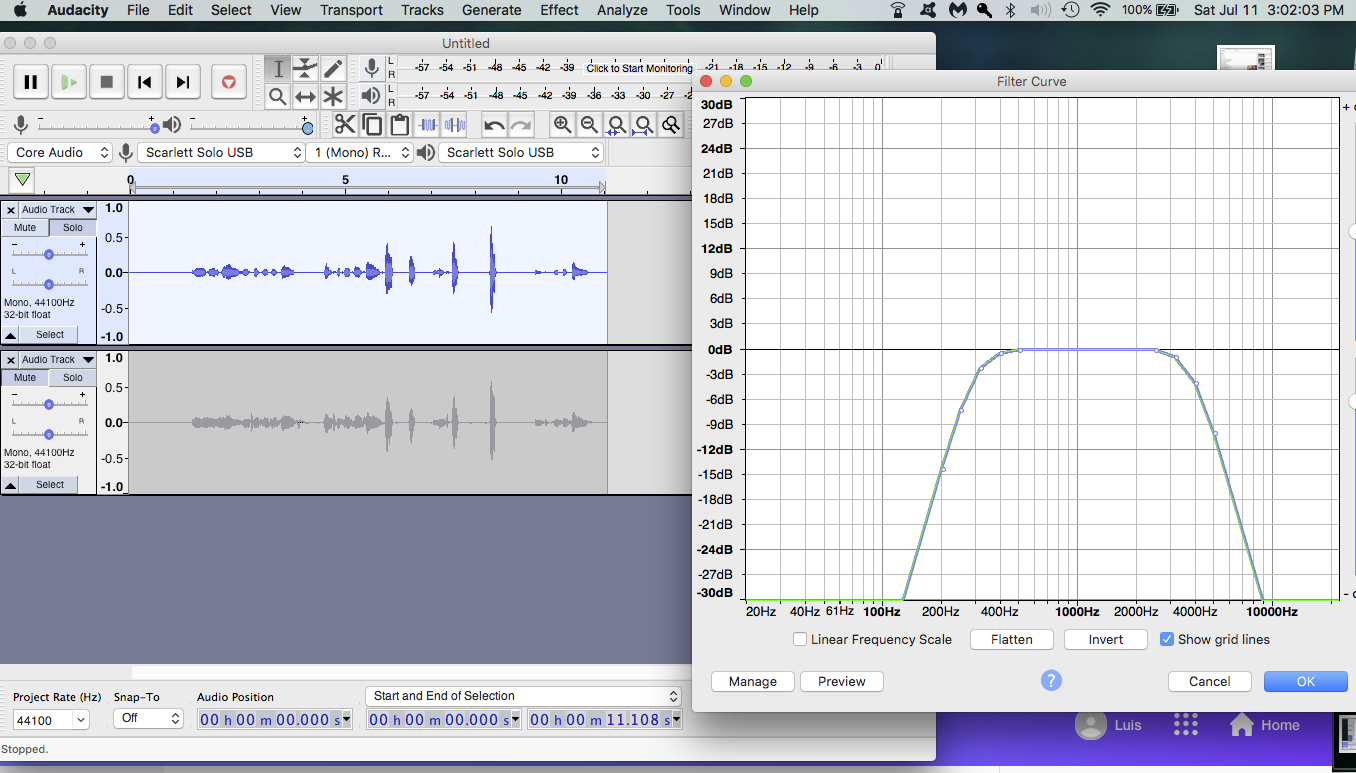Open the Effect menu
The image size is (1356, 773).
[559, 10]
